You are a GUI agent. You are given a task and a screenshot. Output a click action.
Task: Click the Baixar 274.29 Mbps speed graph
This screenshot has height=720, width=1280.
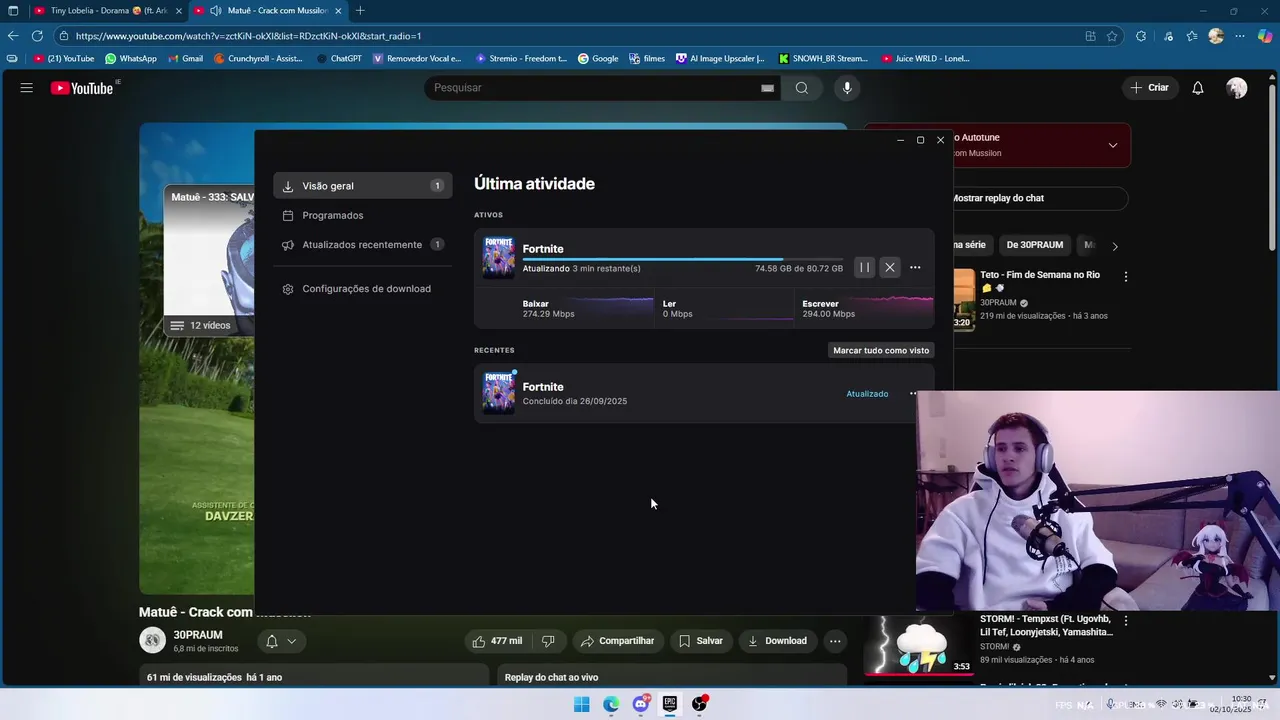click(x=588, y=308)
